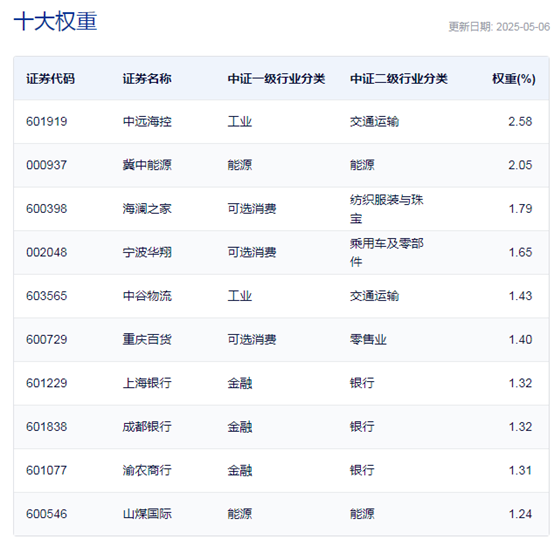Open the 山煤国际 entry

(147, 514)
